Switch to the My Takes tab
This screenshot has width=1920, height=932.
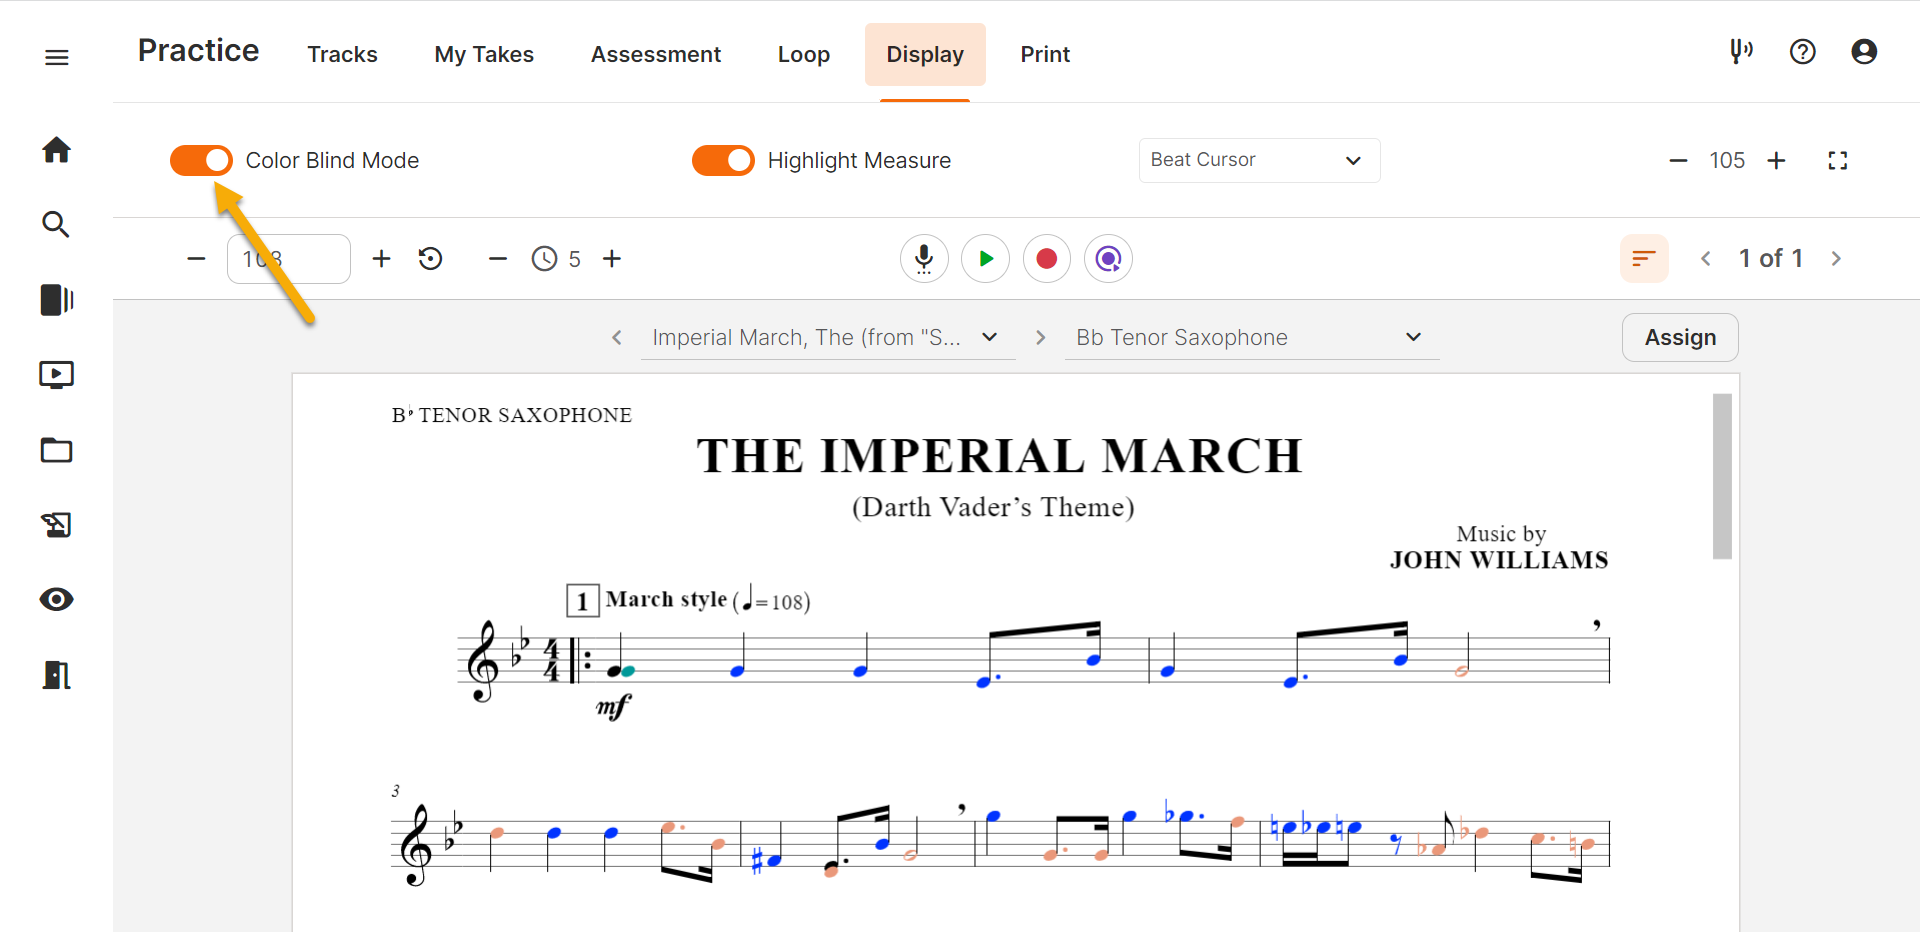(484, 54)
